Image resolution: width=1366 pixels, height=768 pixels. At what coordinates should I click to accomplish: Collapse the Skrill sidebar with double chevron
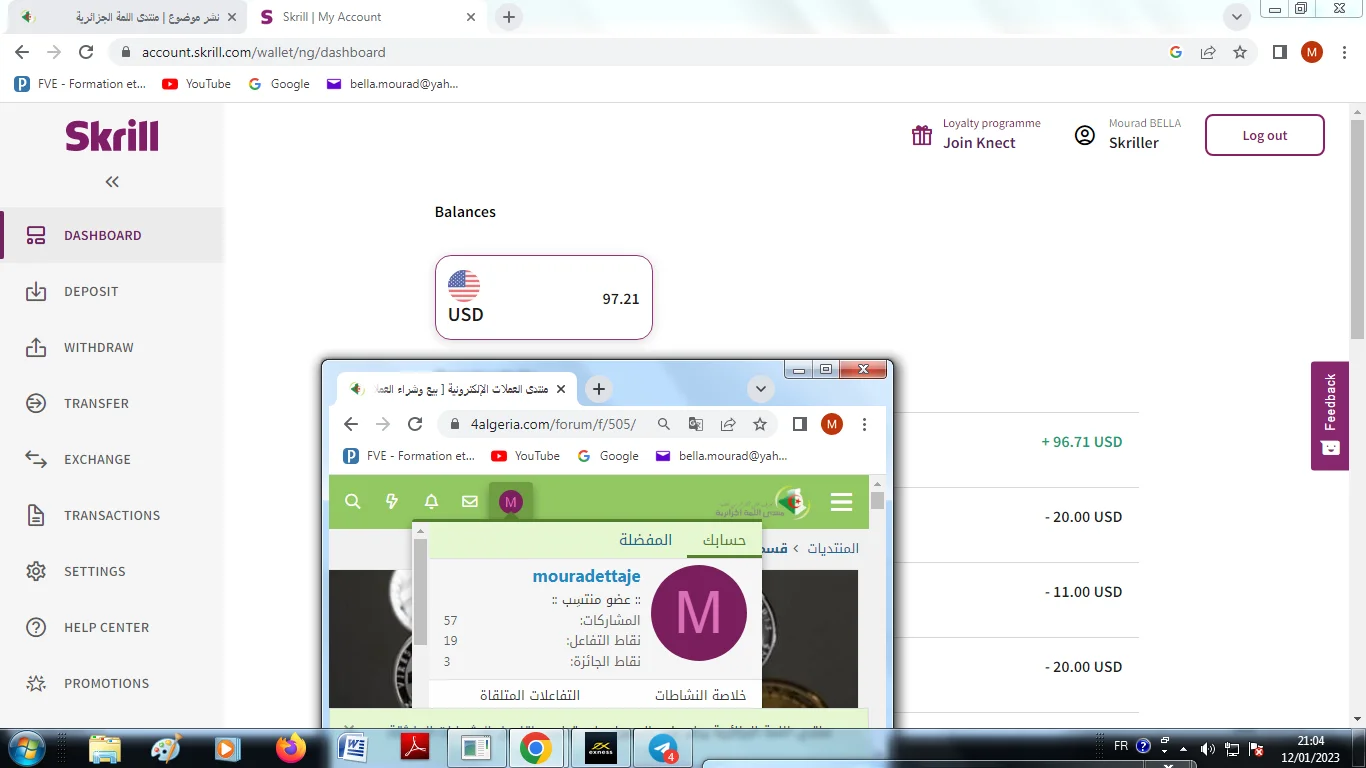pos(112,182)
